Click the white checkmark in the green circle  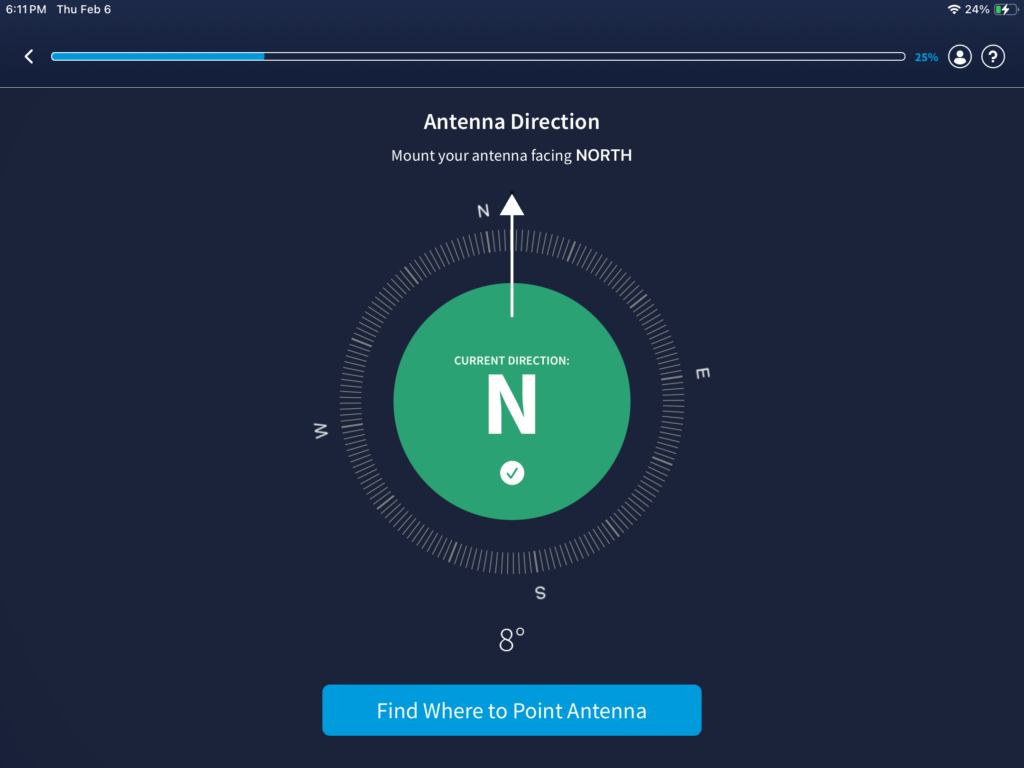(512, 472)
